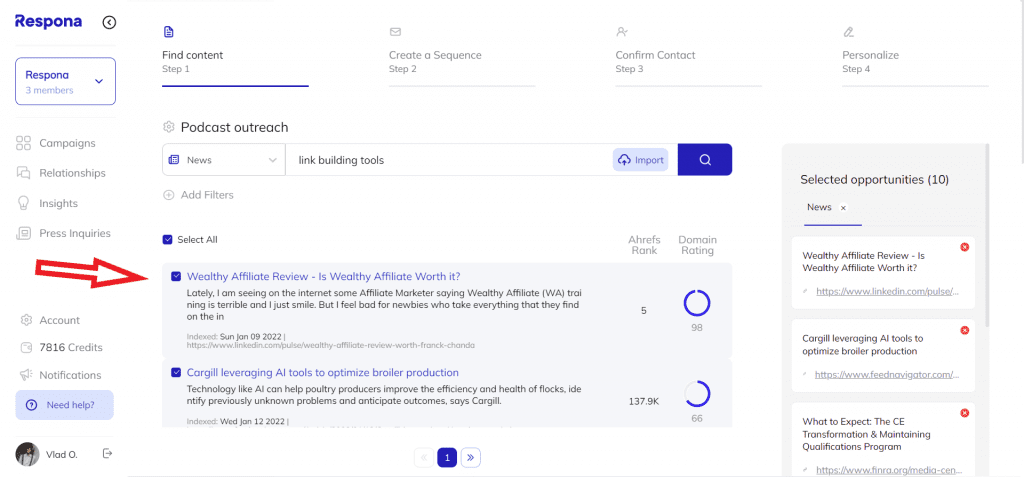The image size is (1024, 477).
Task: Select page 1 in pagination
Action: click(x=447, y=458)
